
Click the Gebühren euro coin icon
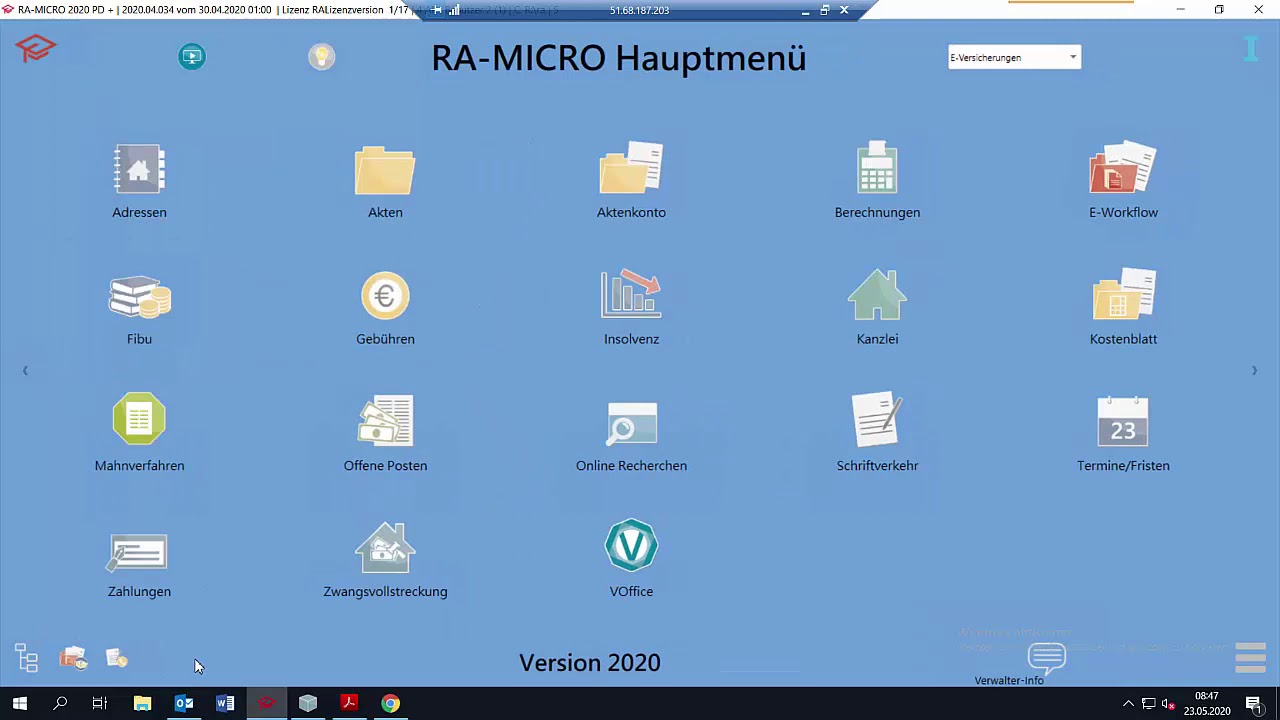click(385, 296)
